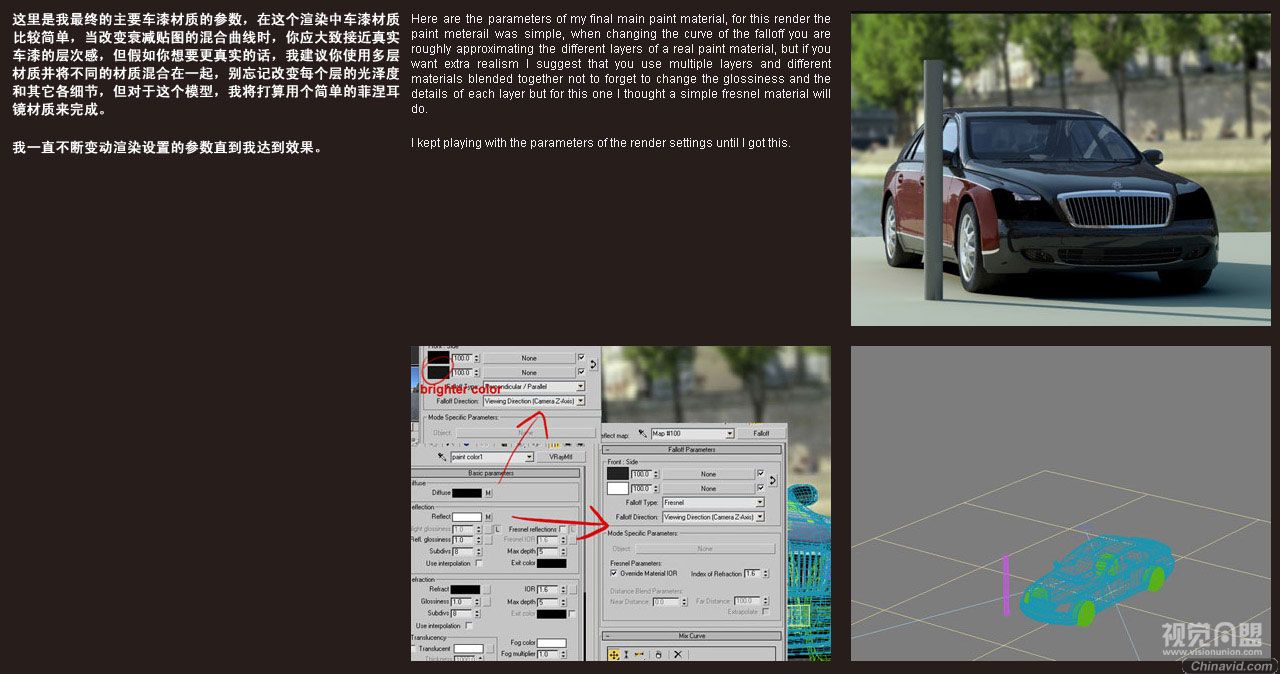The height and width of the screenshot is (674, 1280).
Task: Click side None map button in Fresnel panel
Action: pos(708,488)
